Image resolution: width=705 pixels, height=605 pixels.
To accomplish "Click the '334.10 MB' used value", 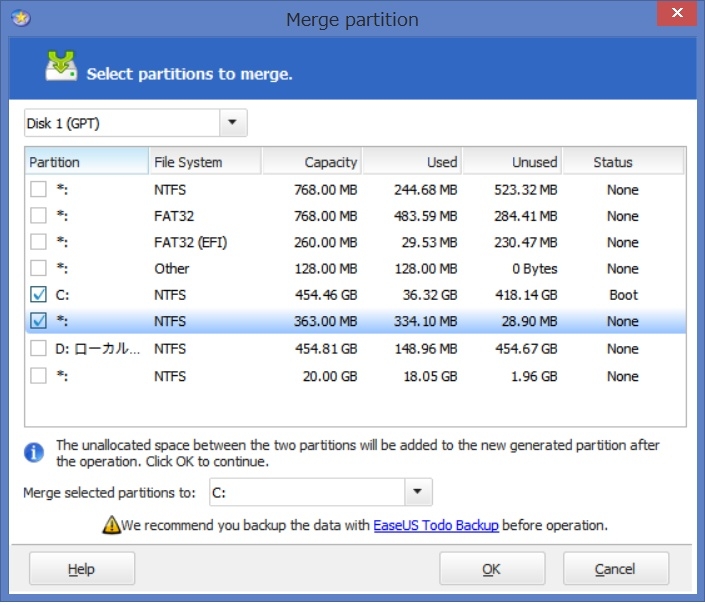I will point(426,321).
